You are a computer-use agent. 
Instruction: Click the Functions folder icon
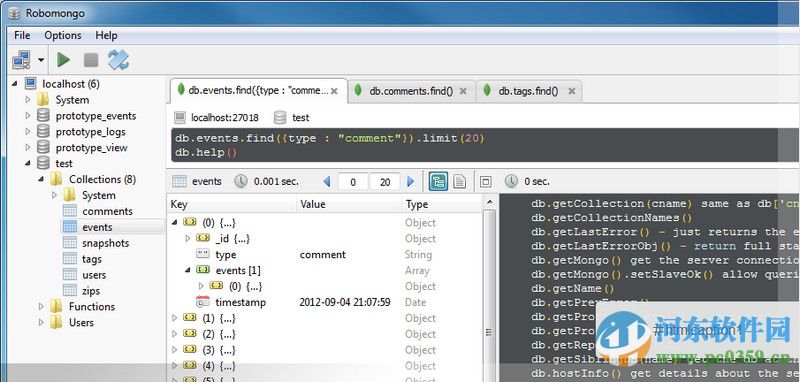(56, 307)
